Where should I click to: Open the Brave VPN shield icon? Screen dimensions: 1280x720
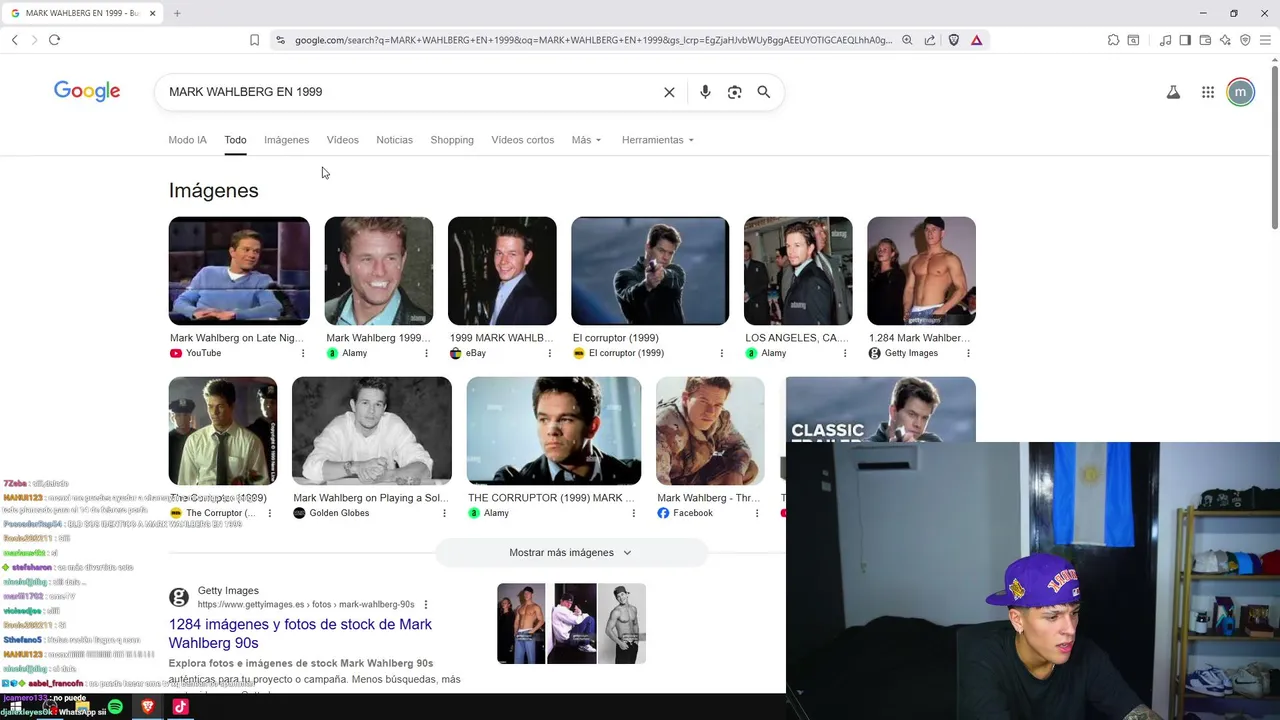[x=1245, y=40]
